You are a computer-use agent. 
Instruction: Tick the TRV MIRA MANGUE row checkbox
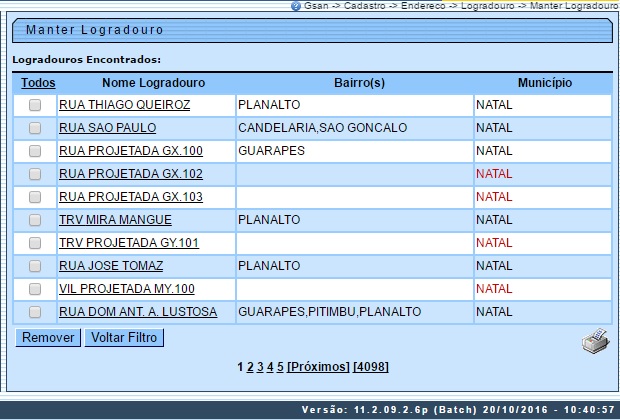(35, 220)
